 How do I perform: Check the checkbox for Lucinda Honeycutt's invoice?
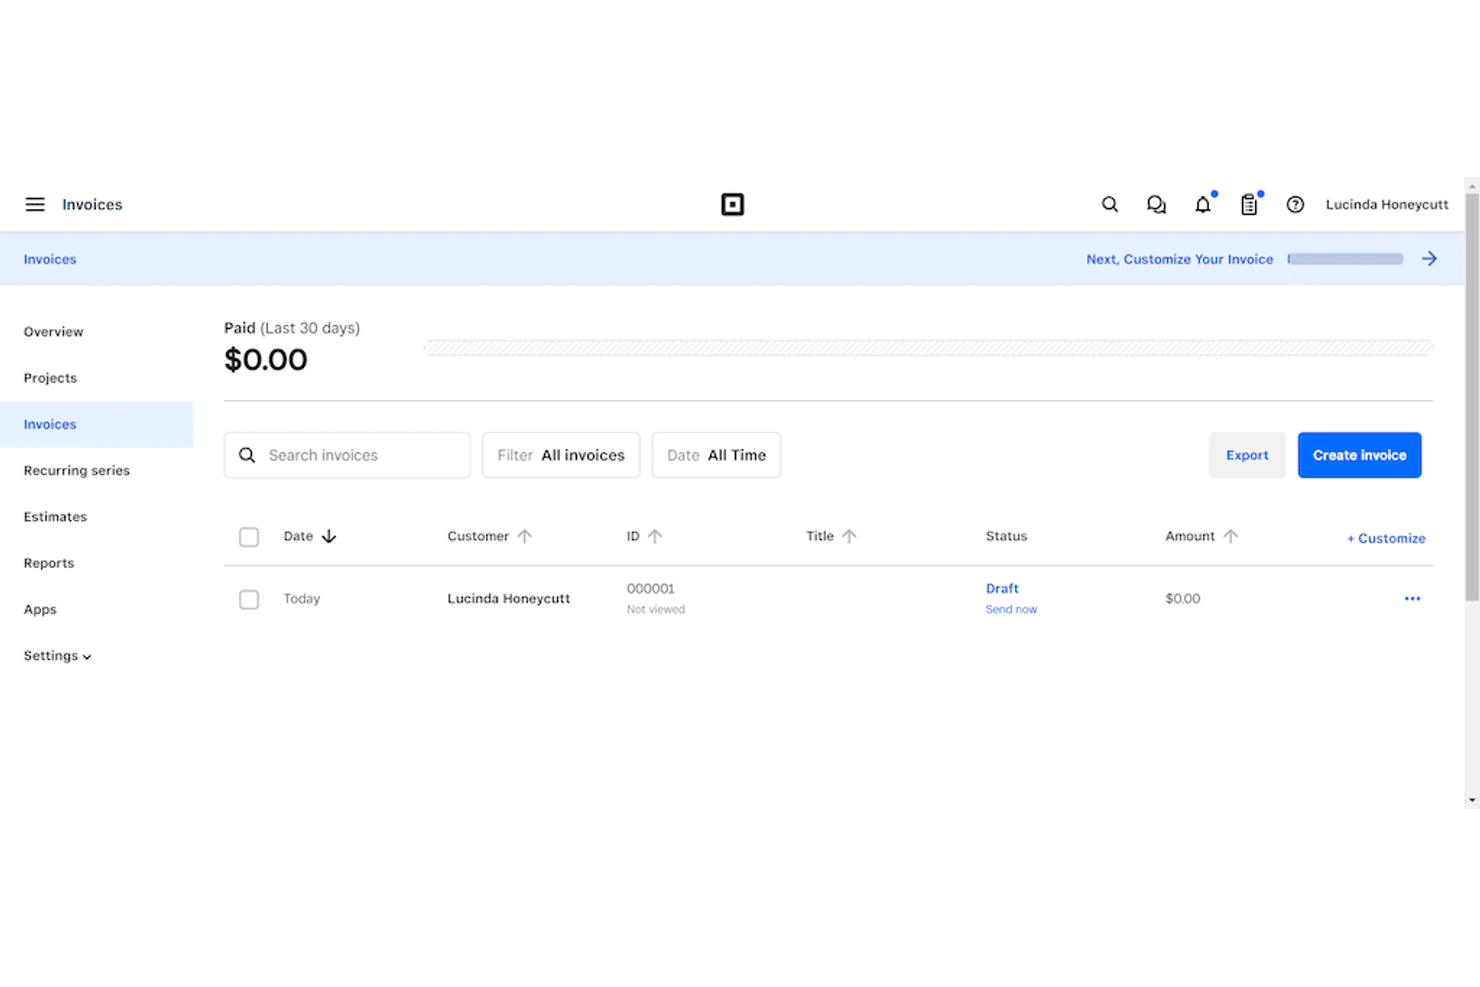249,599
